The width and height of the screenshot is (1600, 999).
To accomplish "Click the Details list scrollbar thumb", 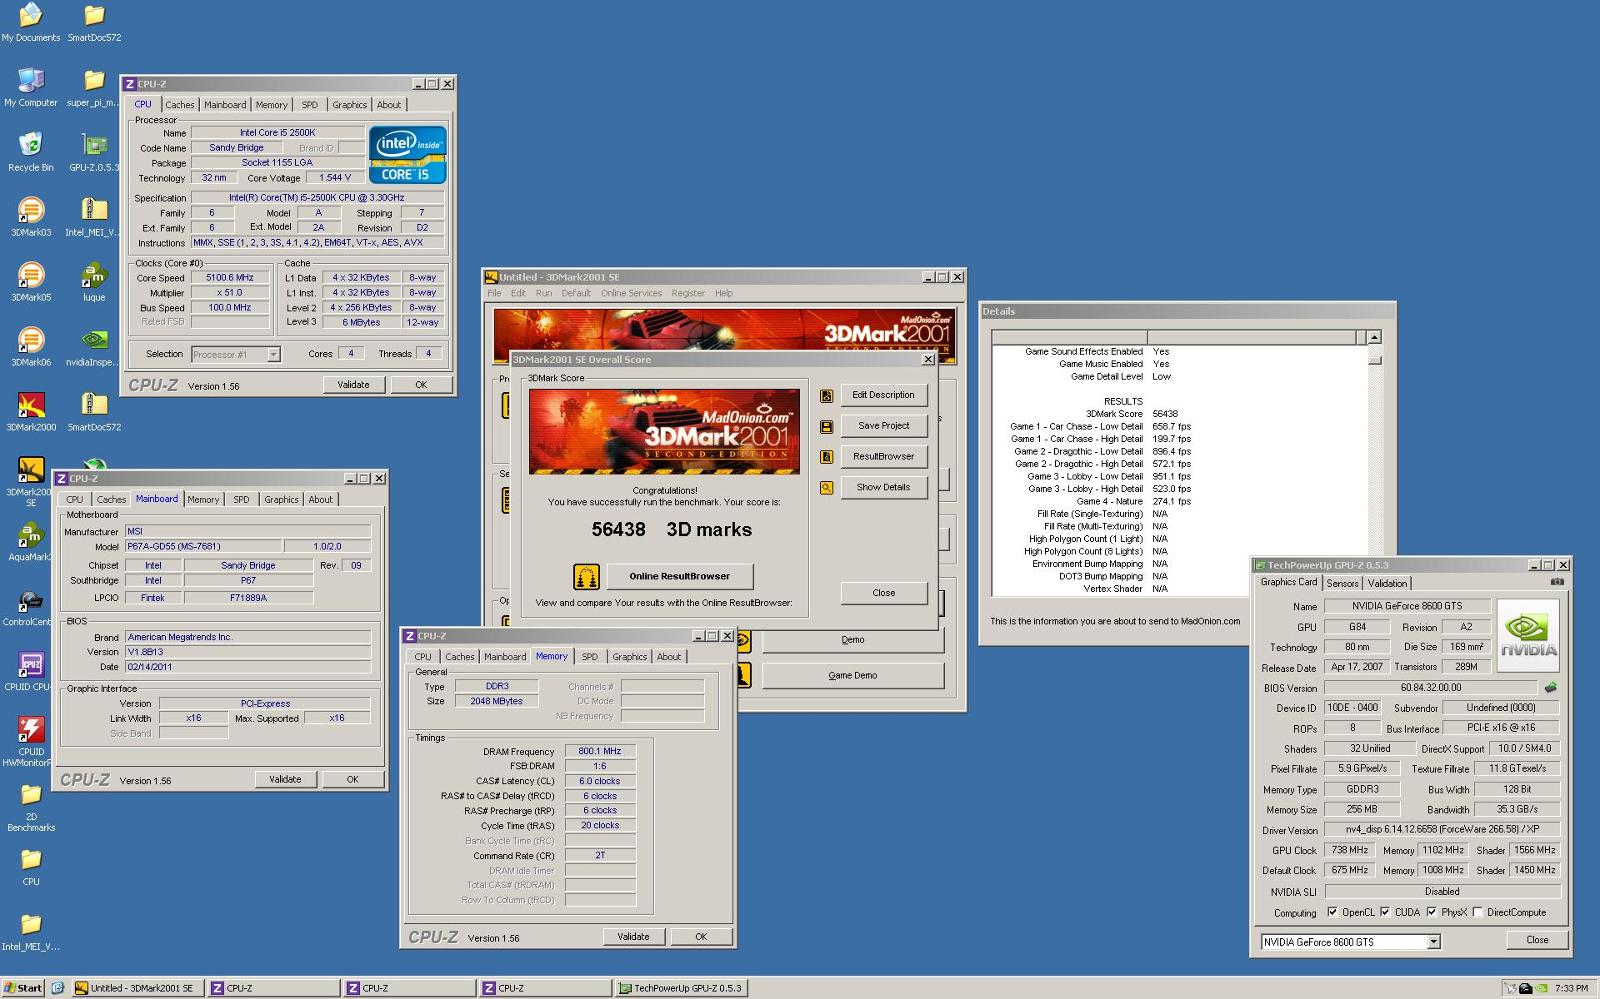I will click(x=1374, y=360).
